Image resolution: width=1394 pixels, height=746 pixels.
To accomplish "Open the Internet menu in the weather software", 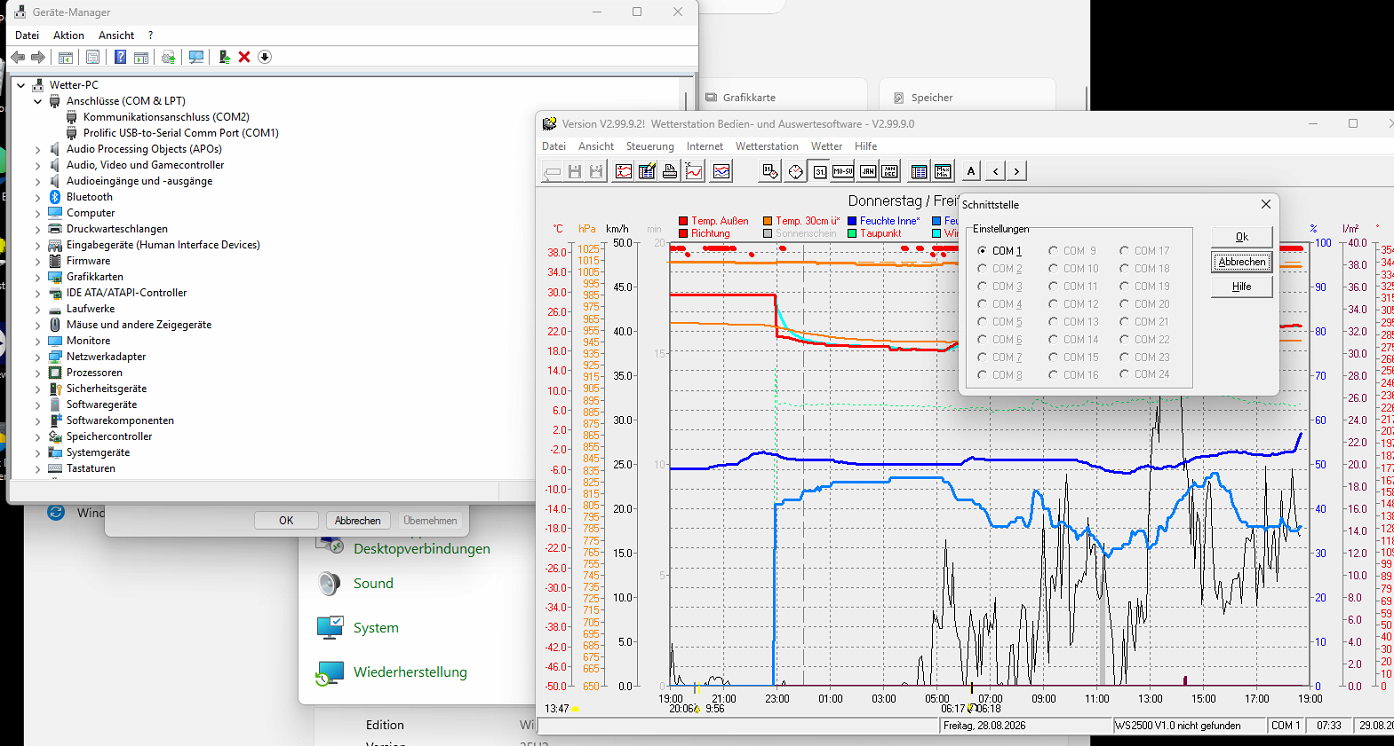I will [705, 146].
